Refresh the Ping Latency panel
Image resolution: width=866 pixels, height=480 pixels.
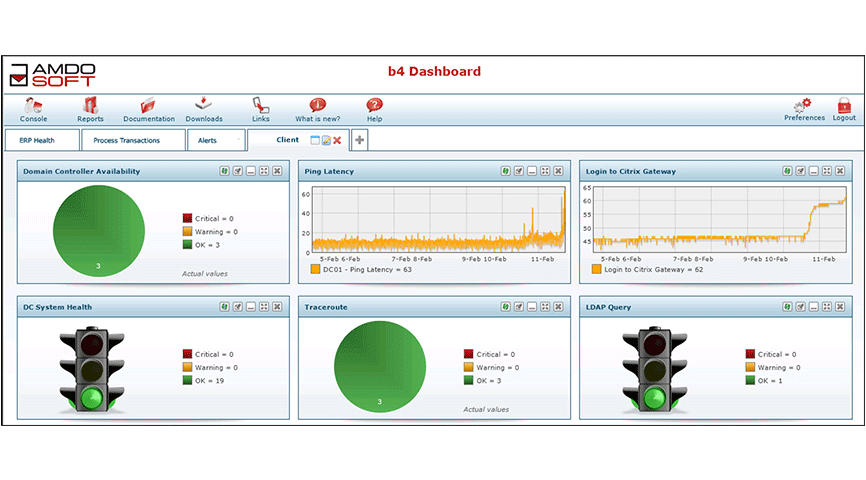(505, 171)
